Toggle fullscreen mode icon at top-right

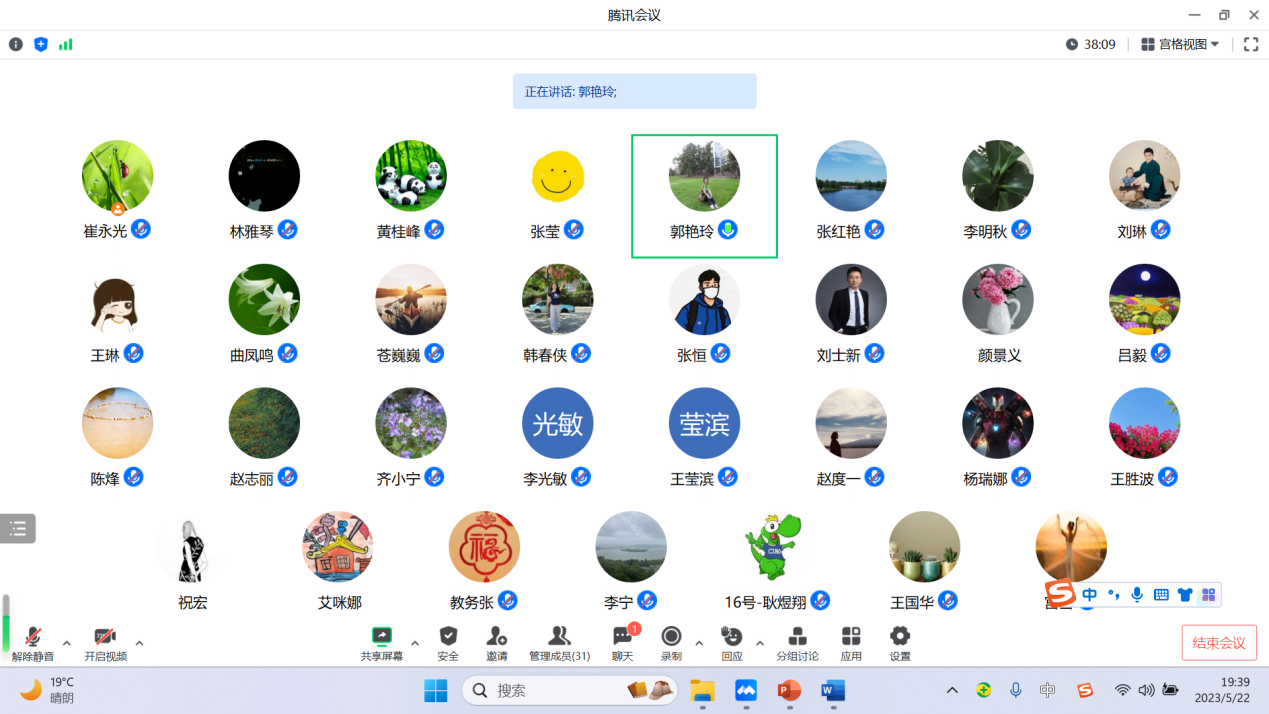point(1251,44)
